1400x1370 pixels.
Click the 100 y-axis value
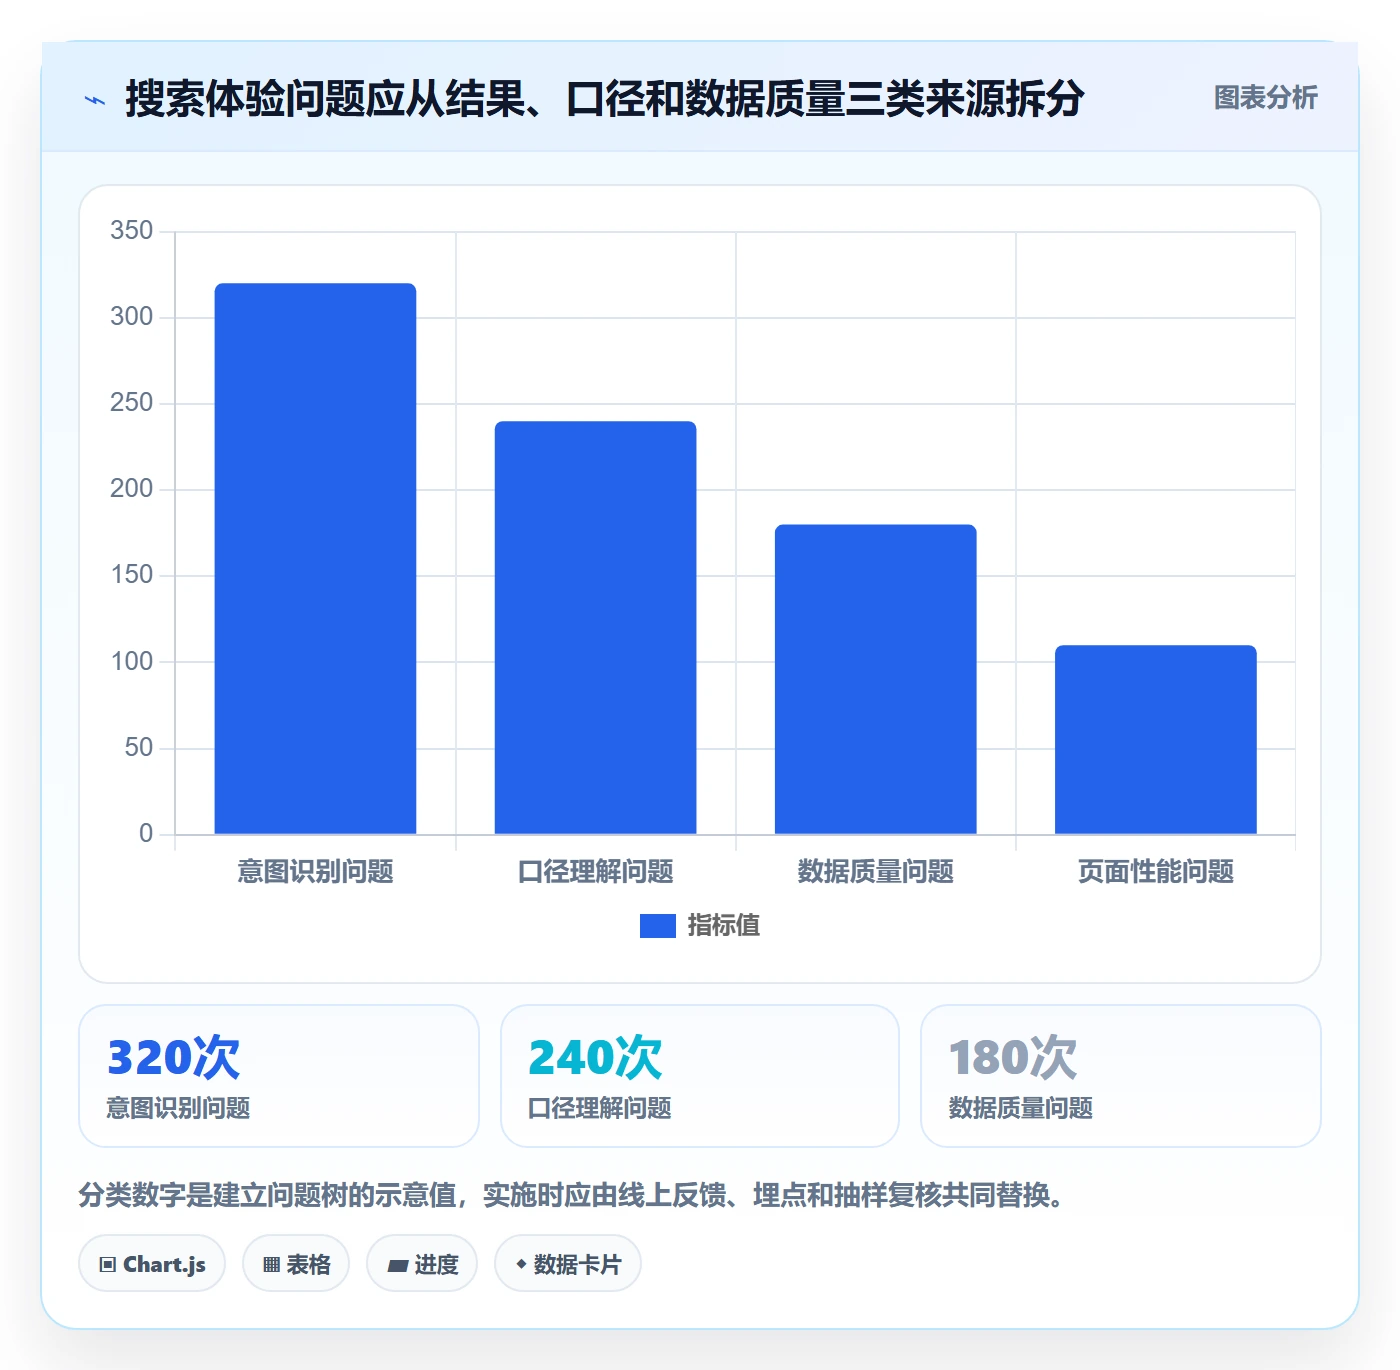click(x=131, y=662)
